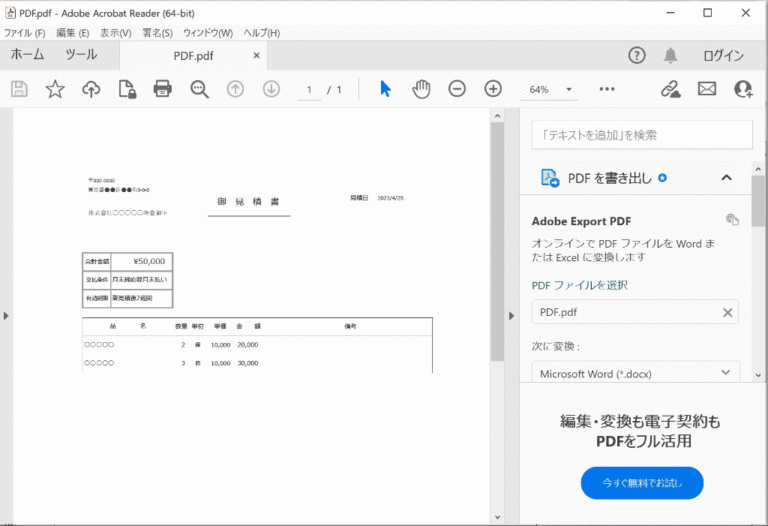
Task: Open the find text magnifier tool
Action: point(199,89)
